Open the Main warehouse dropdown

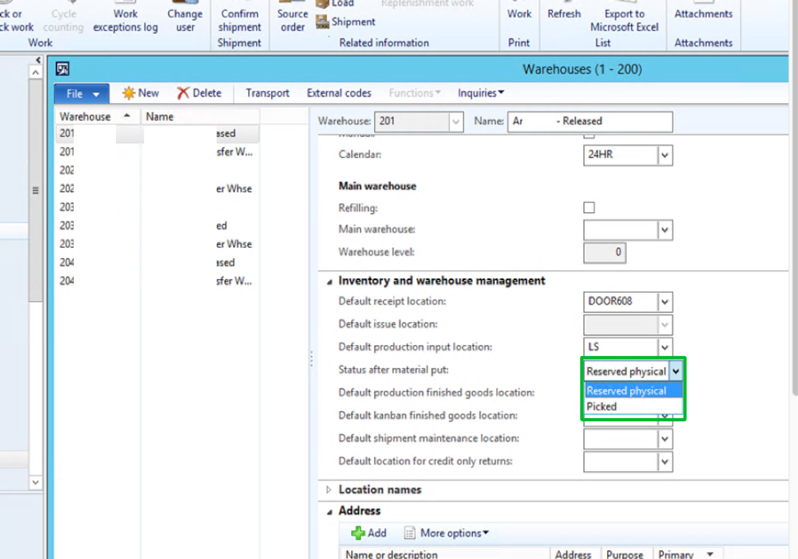[x=665, y=230]
